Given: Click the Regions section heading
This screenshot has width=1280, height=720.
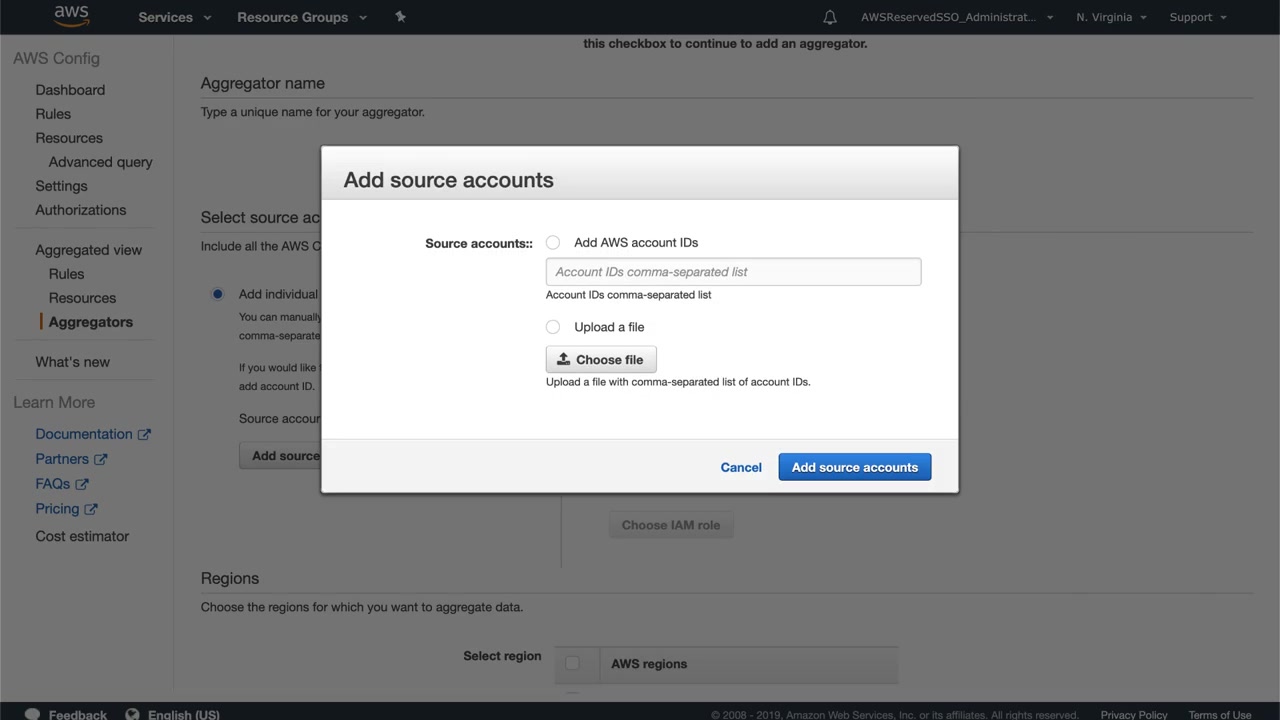Looking at the screenshot, I should pyautogui.click(x=229, y=578).
